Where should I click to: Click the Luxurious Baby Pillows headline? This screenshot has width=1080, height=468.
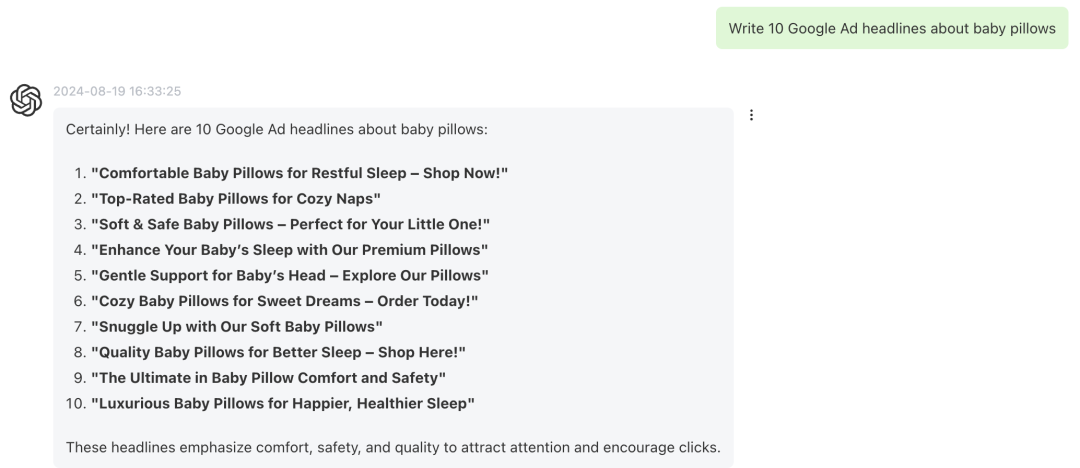(x=283, y=403)
